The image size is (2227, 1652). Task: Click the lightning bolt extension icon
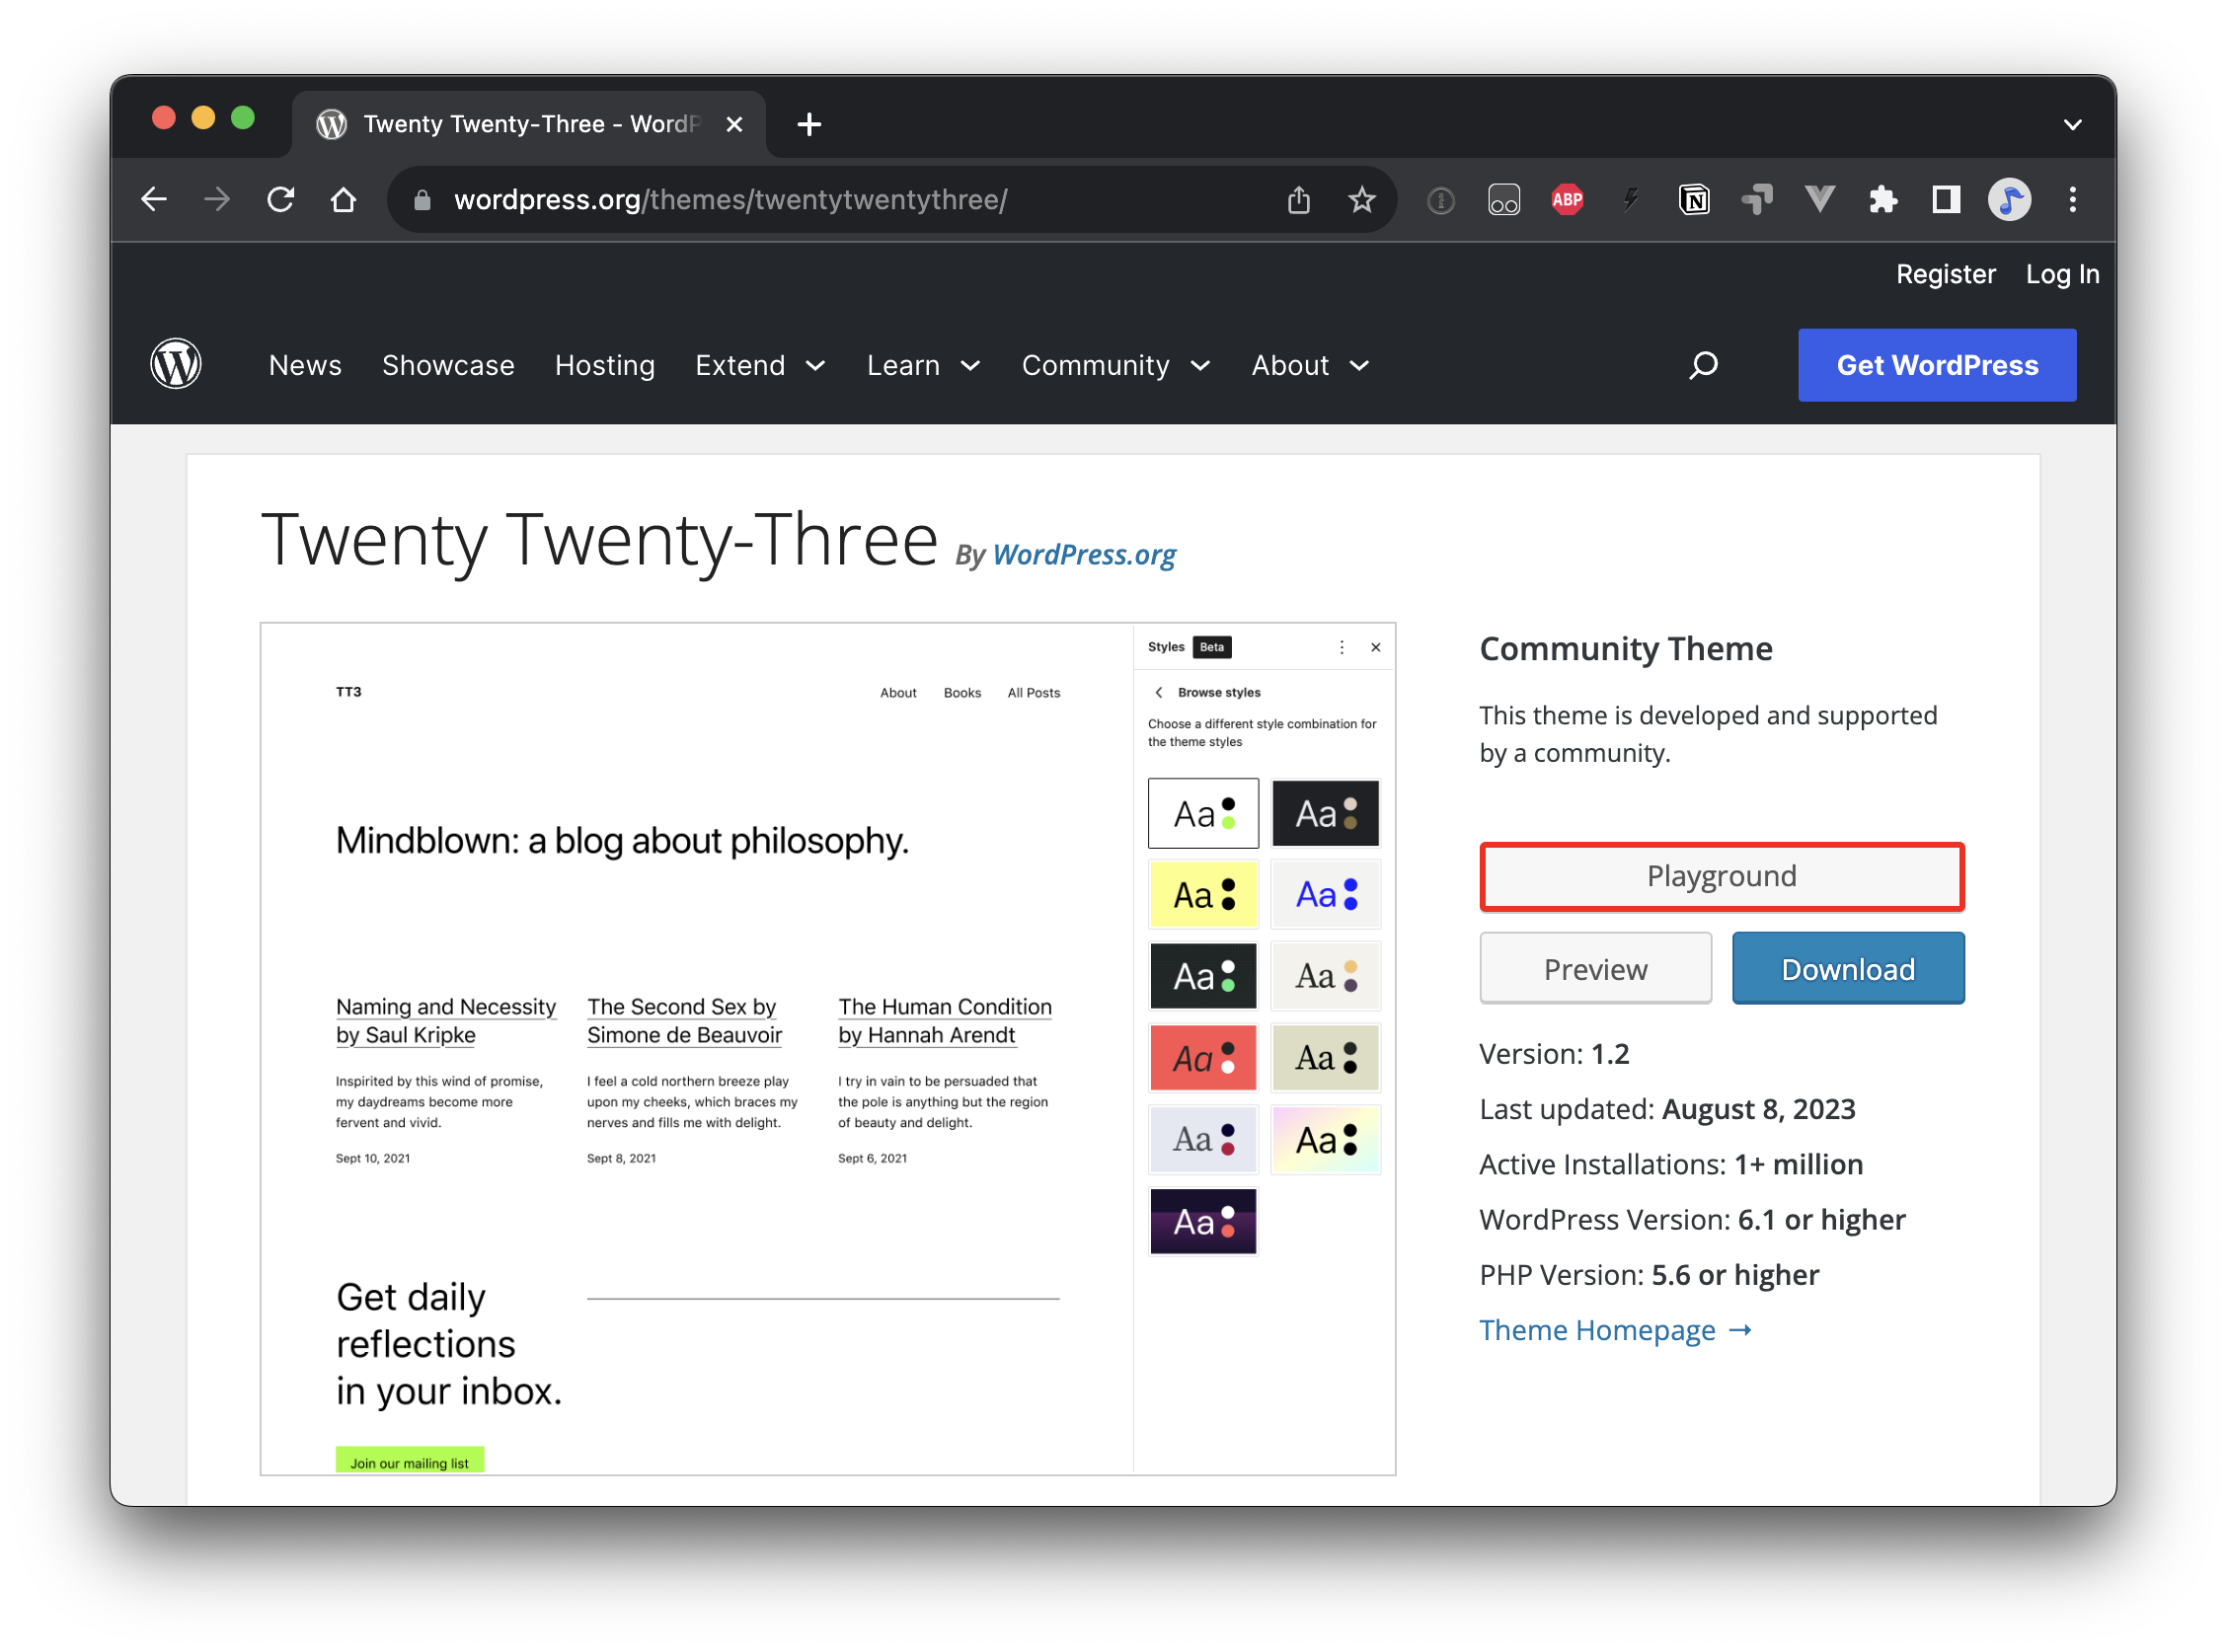click(x=1631, y=199)
